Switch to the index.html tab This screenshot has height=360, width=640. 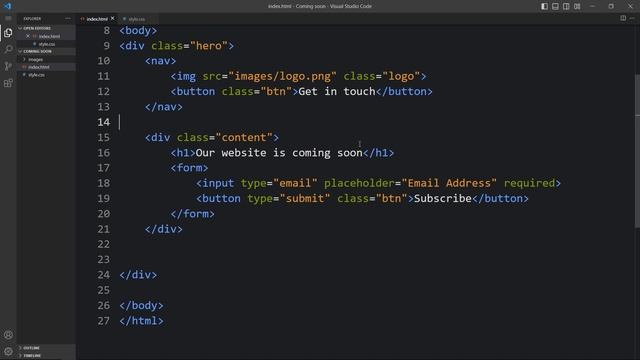pos(97,19)
